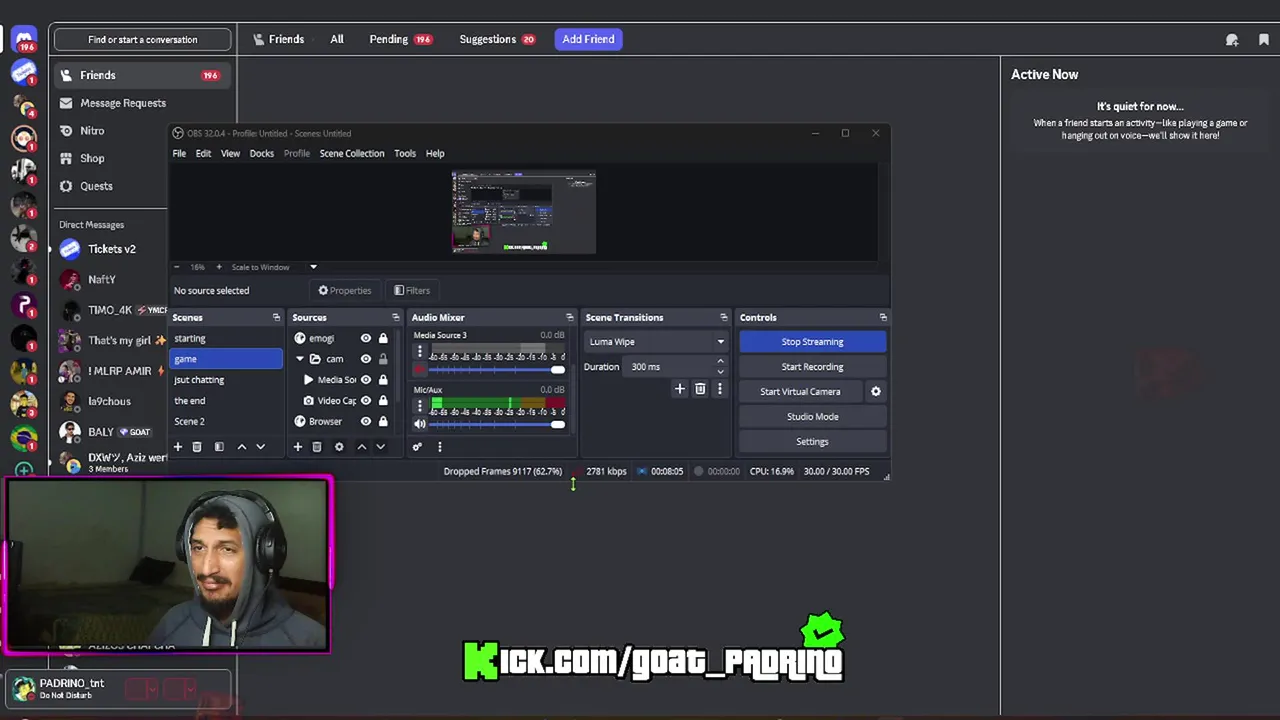Open Media Source 3 mixer options menu
Screen dimensions: 1280x720
coord(419,352)
